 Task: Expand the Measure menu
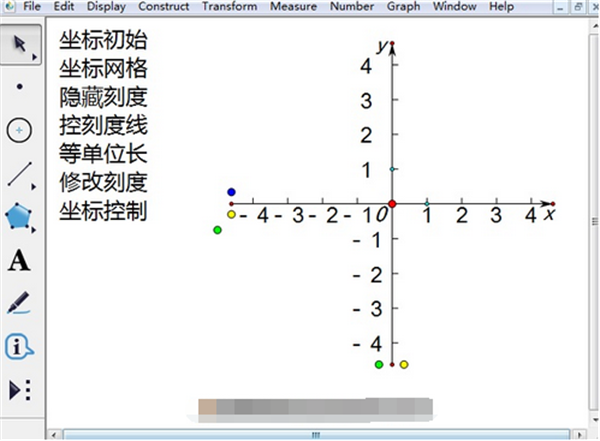[293, 7]
